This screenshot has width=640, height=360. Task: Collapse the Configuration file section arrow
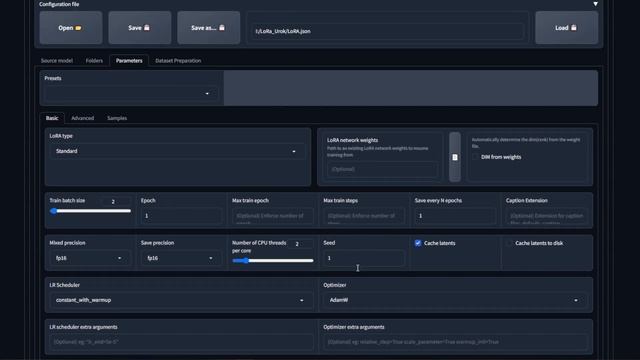[x=596, y=4]
